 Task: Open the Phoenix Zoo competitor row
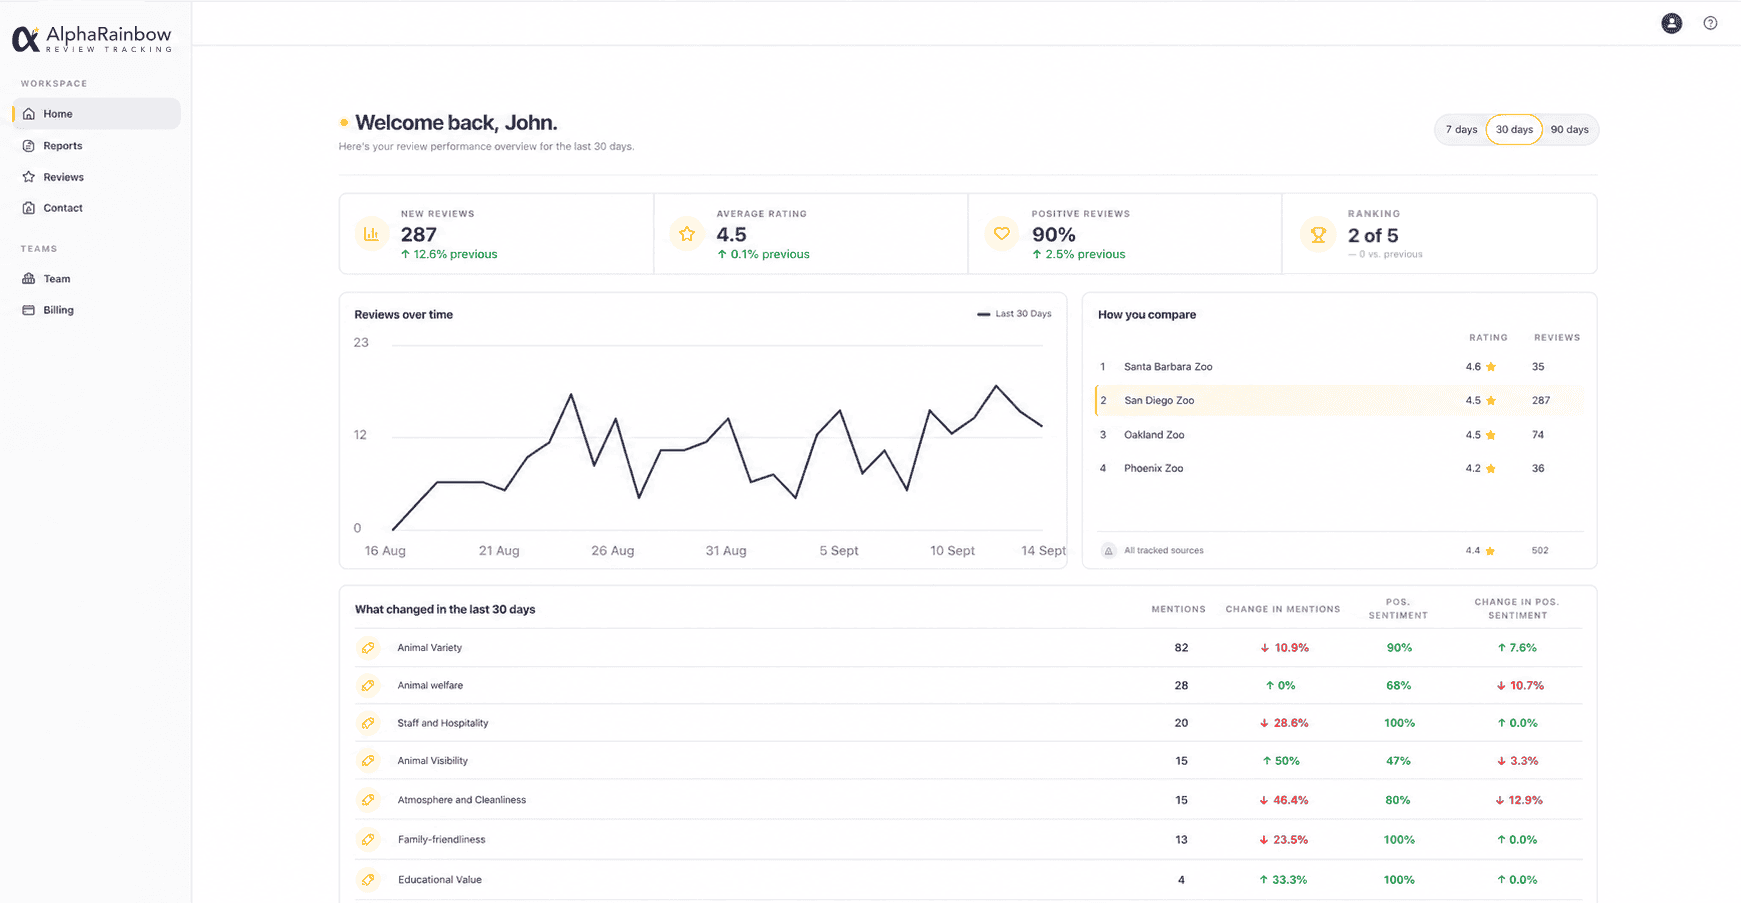(1340, 469)
